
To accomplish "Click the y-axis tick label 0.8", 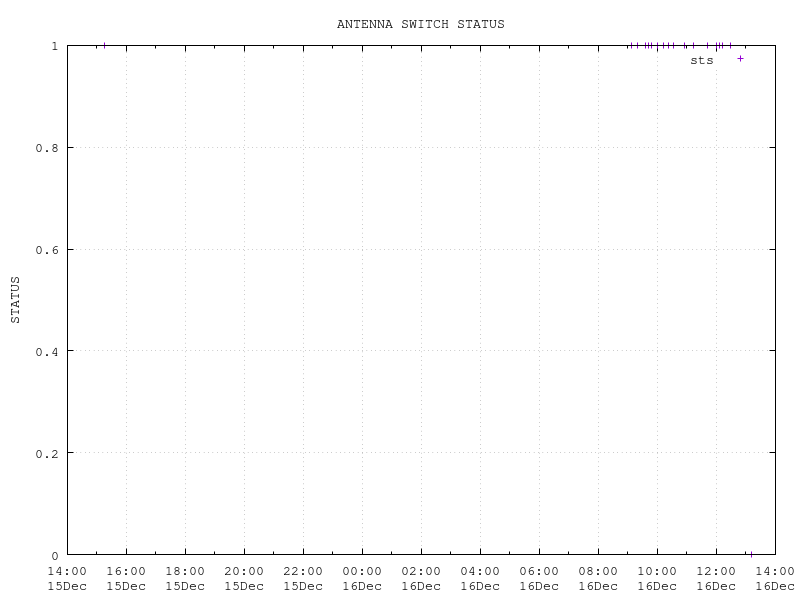I will pos(47,148).
